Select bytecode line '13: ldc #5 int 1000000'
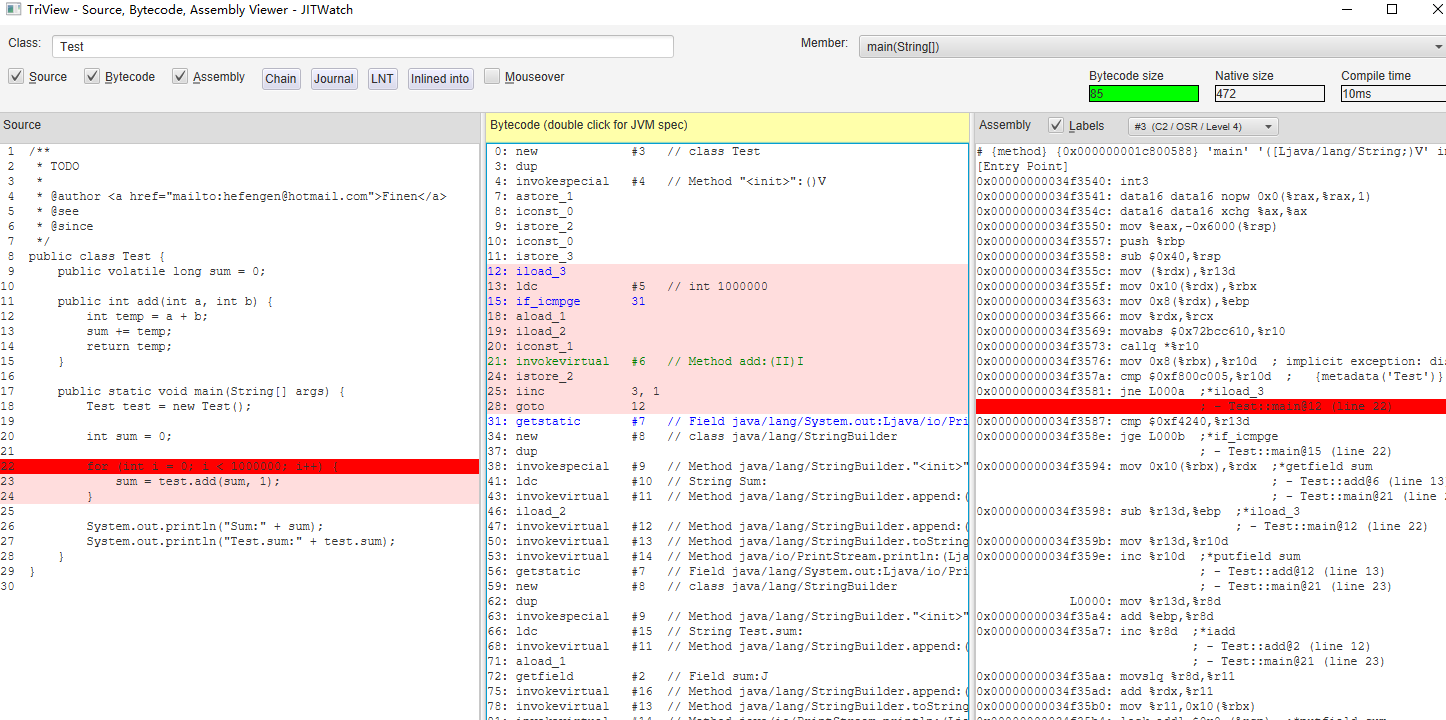Screen dimensions: 1446x720 [727, 286]
